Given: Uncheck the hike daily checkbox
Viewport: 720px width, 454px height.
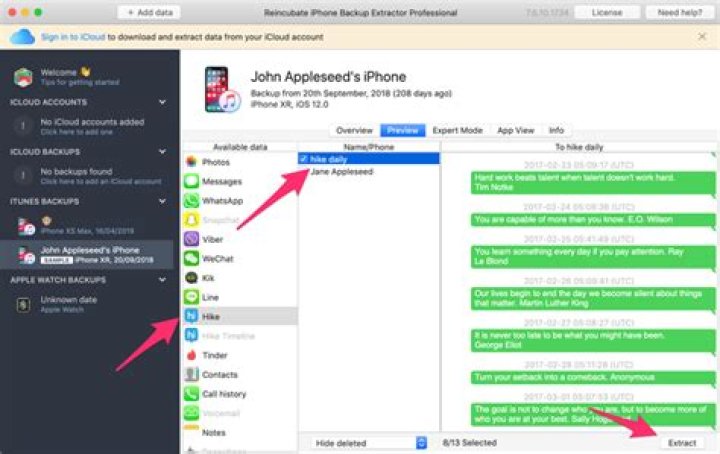Looking at the screenshot, I should [x=303, y=159].
